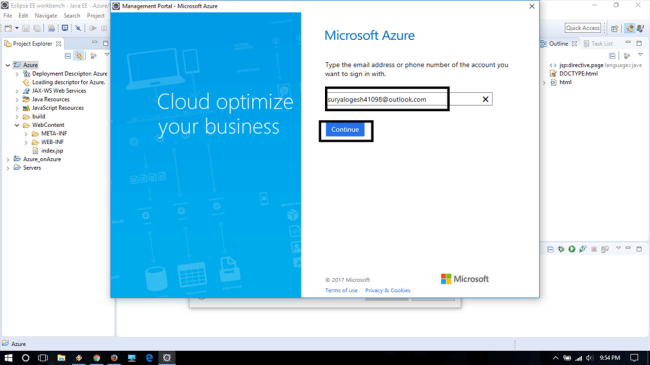Close the Management Portal dialog
This screenshot has width=650, height=365.
coord(532,6)
